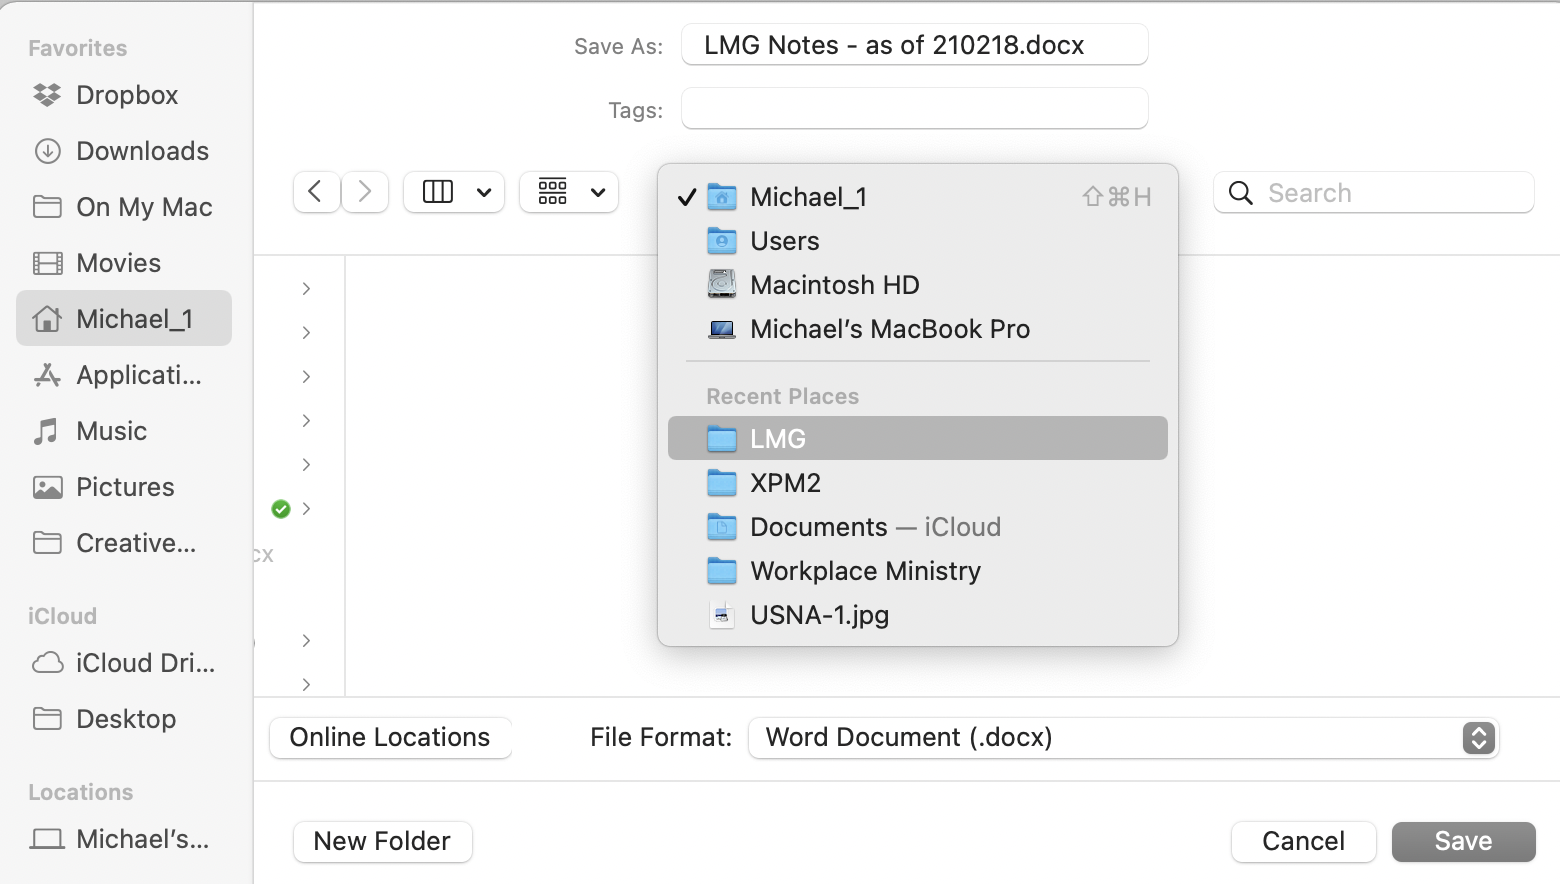The height and width of the screenshot is (884, 1560).
Task: Select Michael_1 home folder in sidebar
Action: coord(124,318)
